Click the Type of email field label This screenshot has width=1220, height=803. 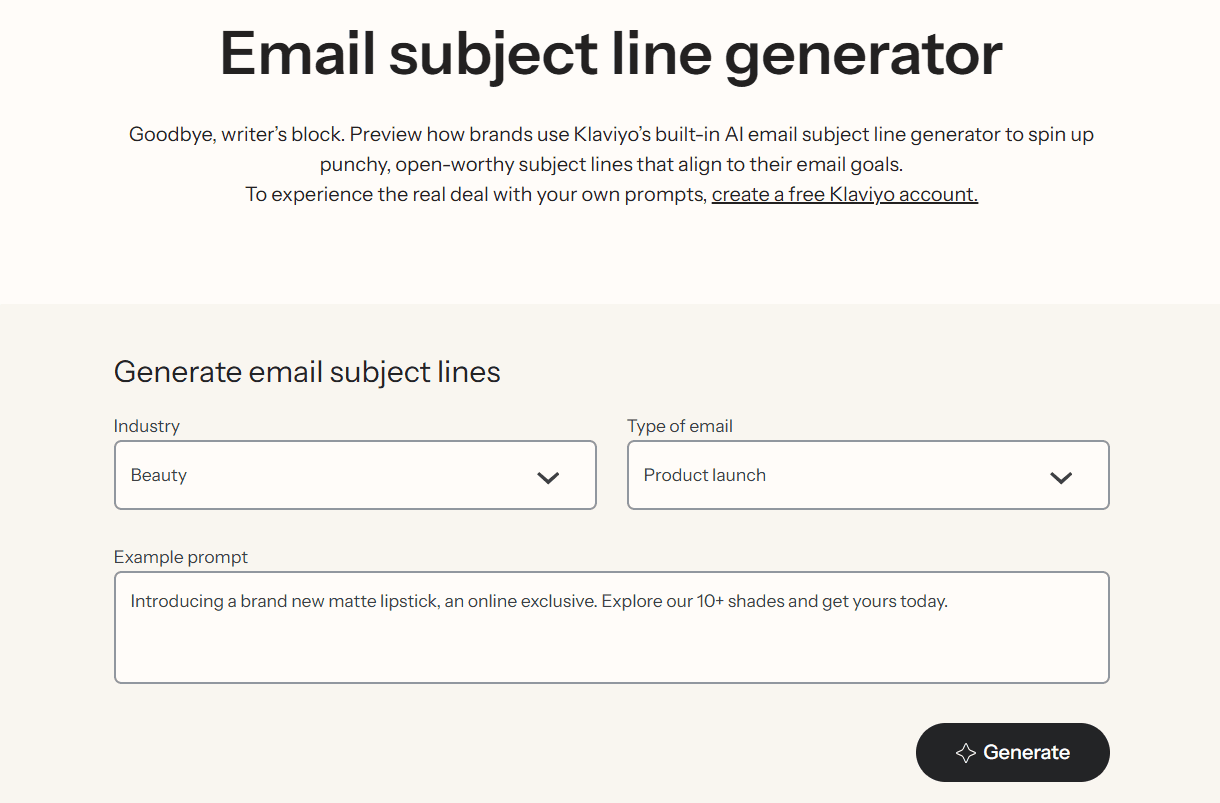pos(680,426)
